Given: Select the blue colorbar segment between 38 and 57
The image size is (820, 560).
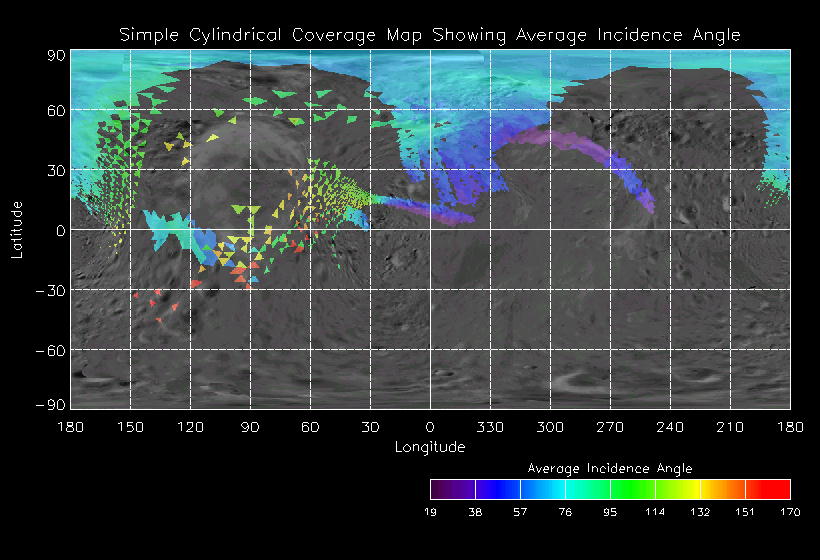Looking at the screenshot, I should pyautogui.click(x=498, y=489).
